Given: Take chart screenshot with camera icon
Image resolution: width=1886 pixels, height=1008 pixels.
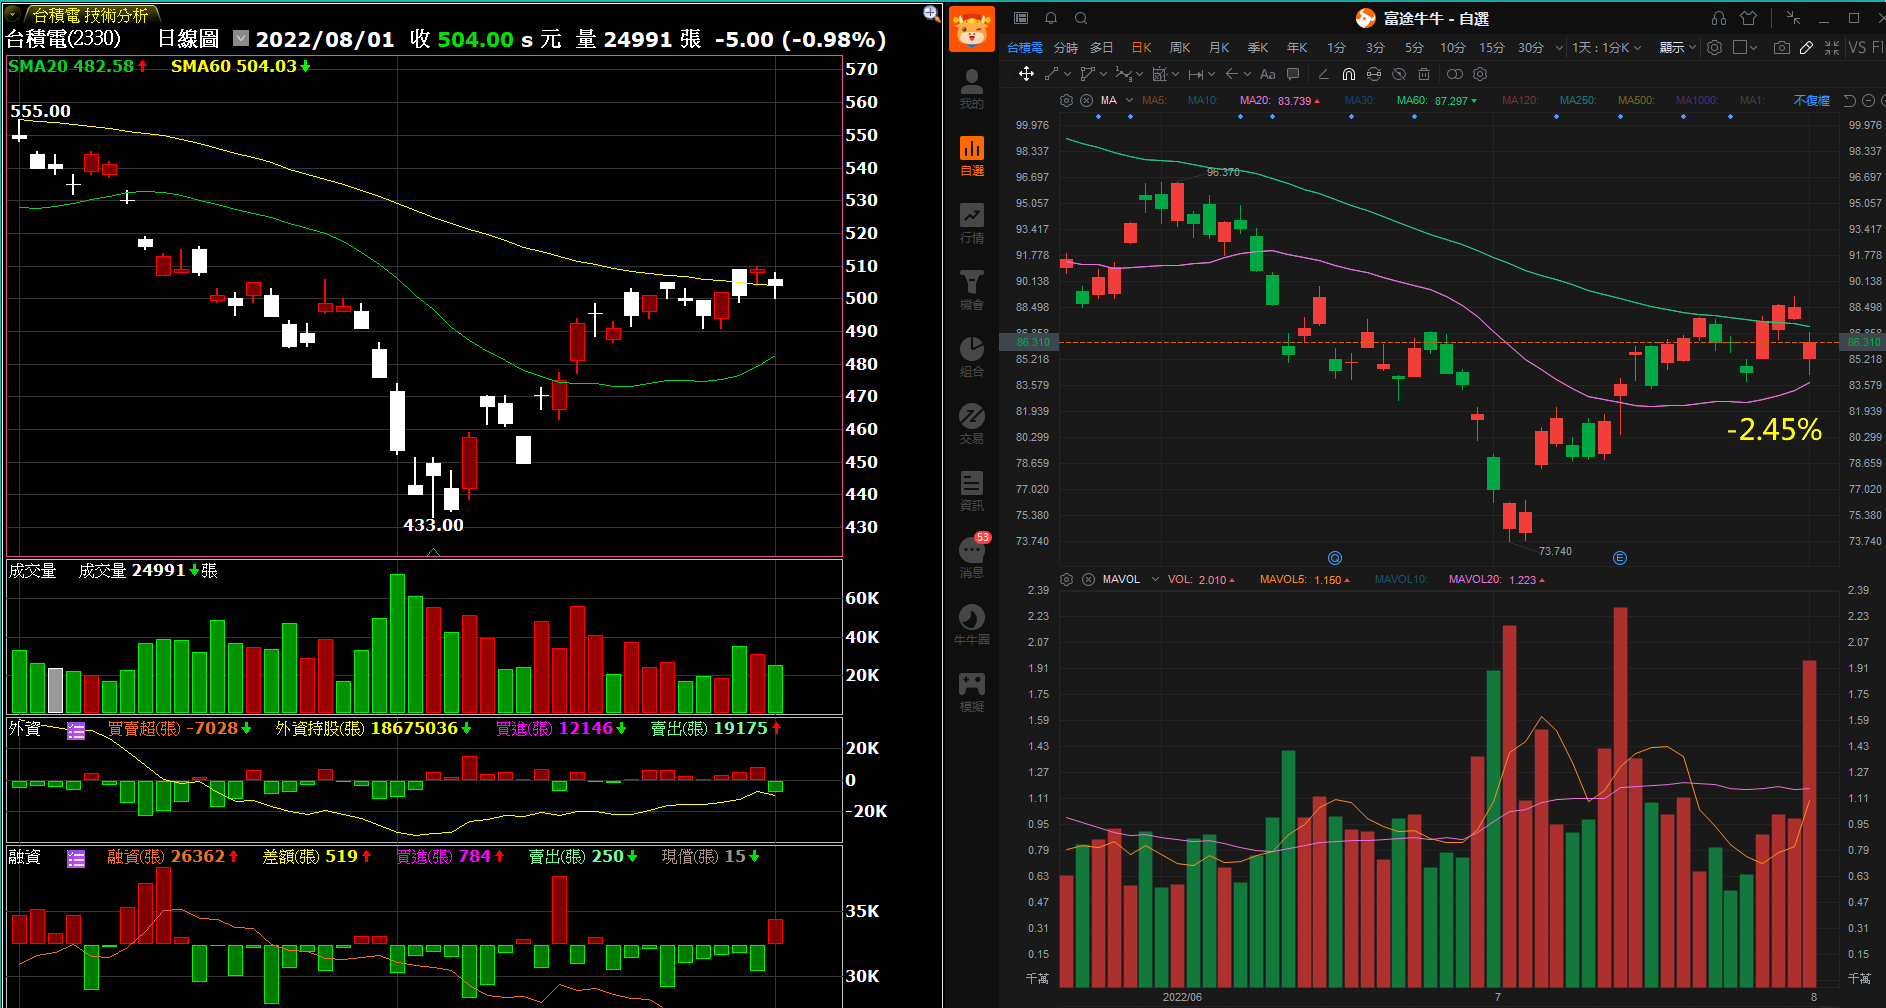Looking at the screenshot, I should pyautogui.click(x=1781, y=47).
